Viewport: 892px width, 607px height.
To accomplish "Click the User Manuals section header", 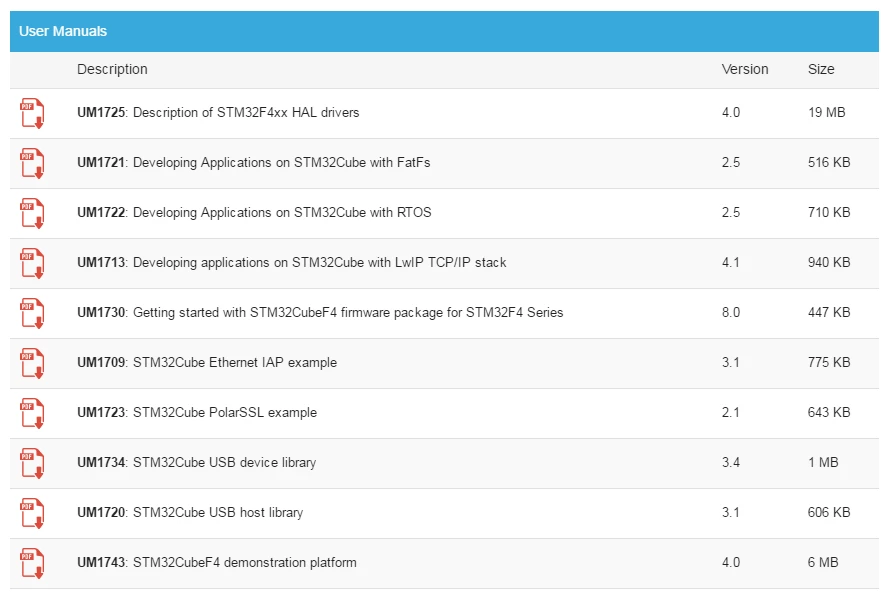I will coord(444,31).
